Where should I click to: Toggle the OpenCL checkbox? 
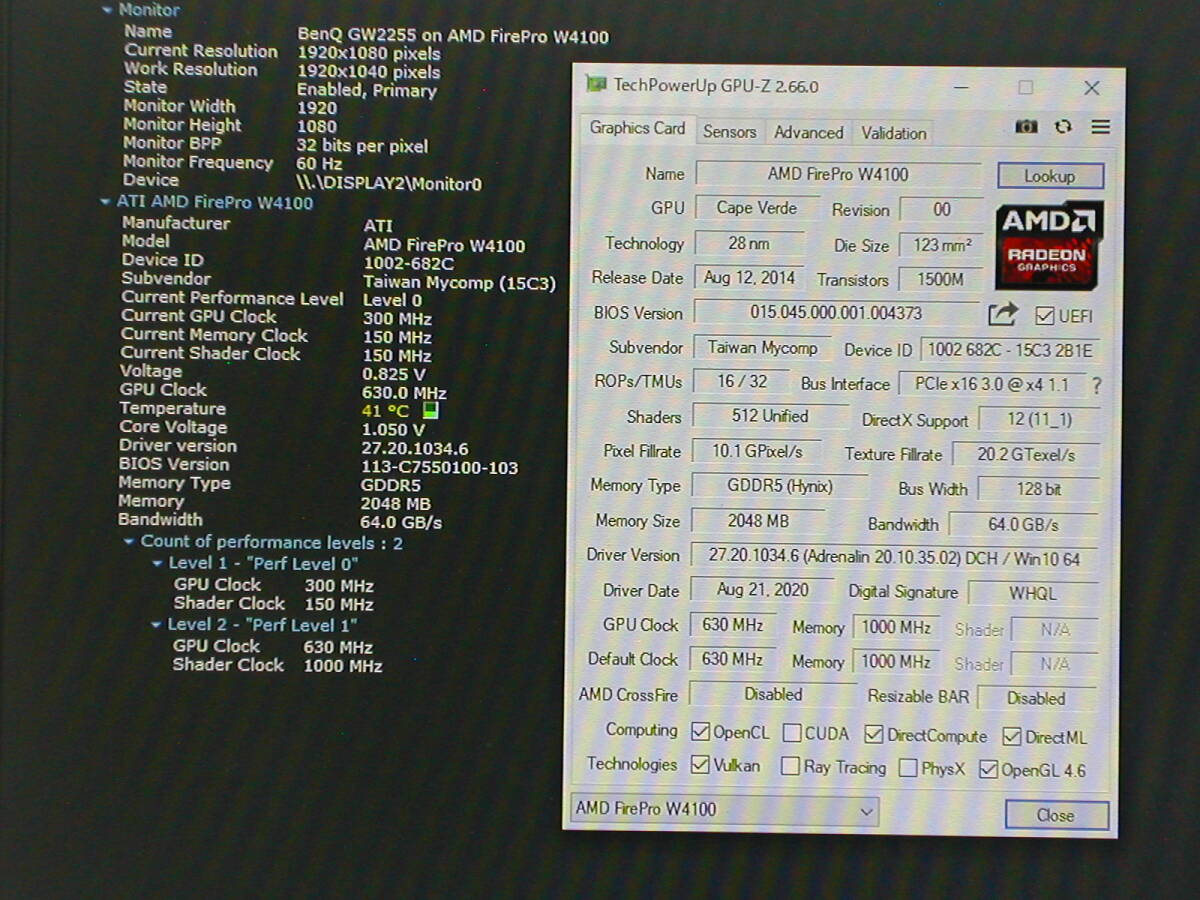pyautogui.click(x=701, y=732)
